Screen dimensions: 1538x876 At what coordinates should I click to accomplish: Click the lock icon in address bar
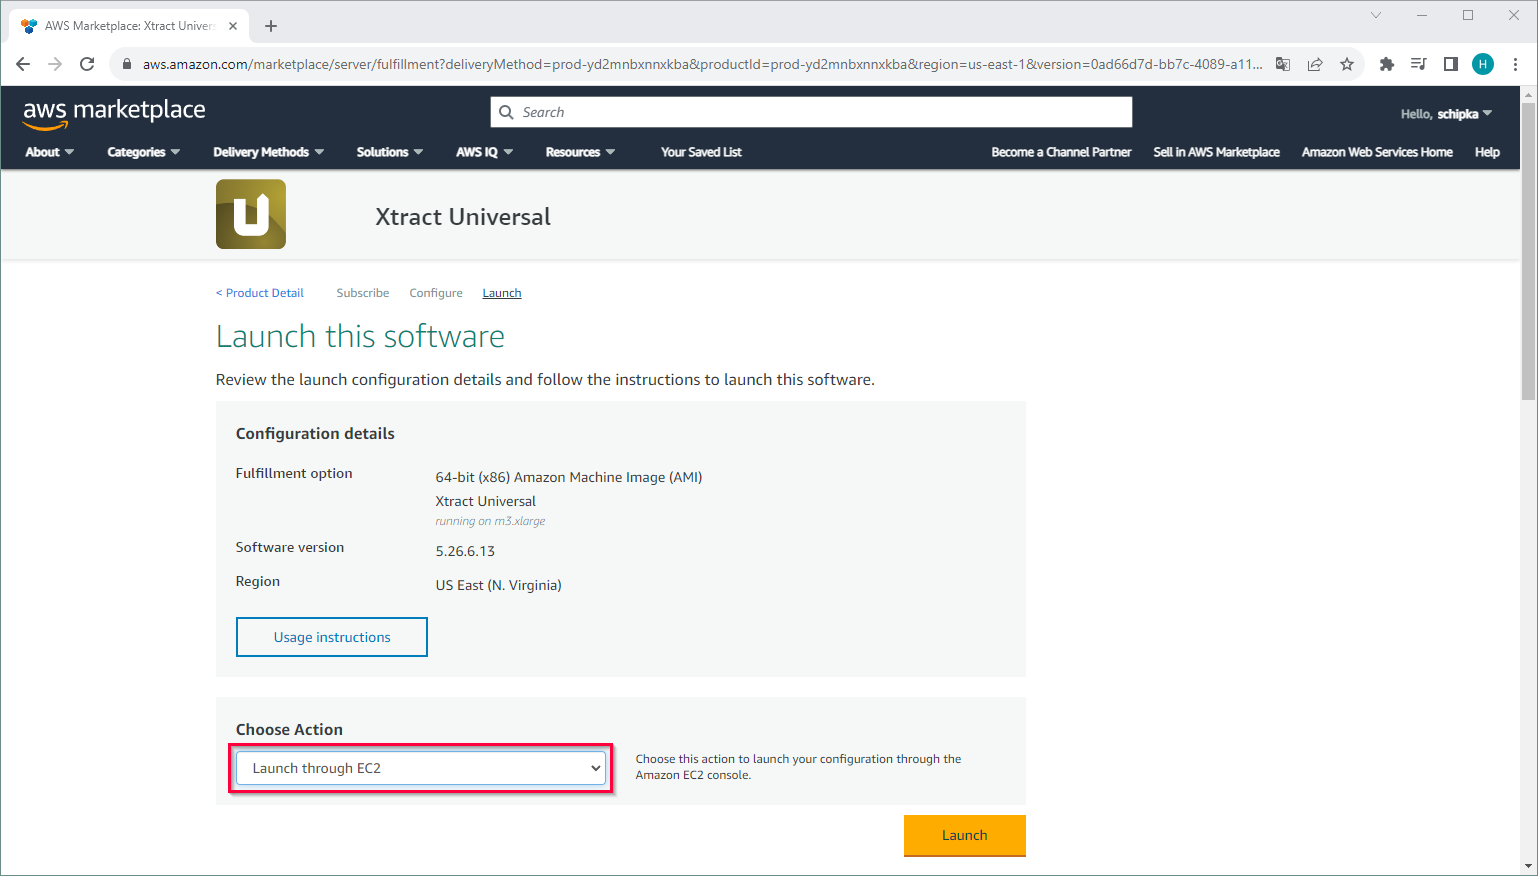point(126,64)
